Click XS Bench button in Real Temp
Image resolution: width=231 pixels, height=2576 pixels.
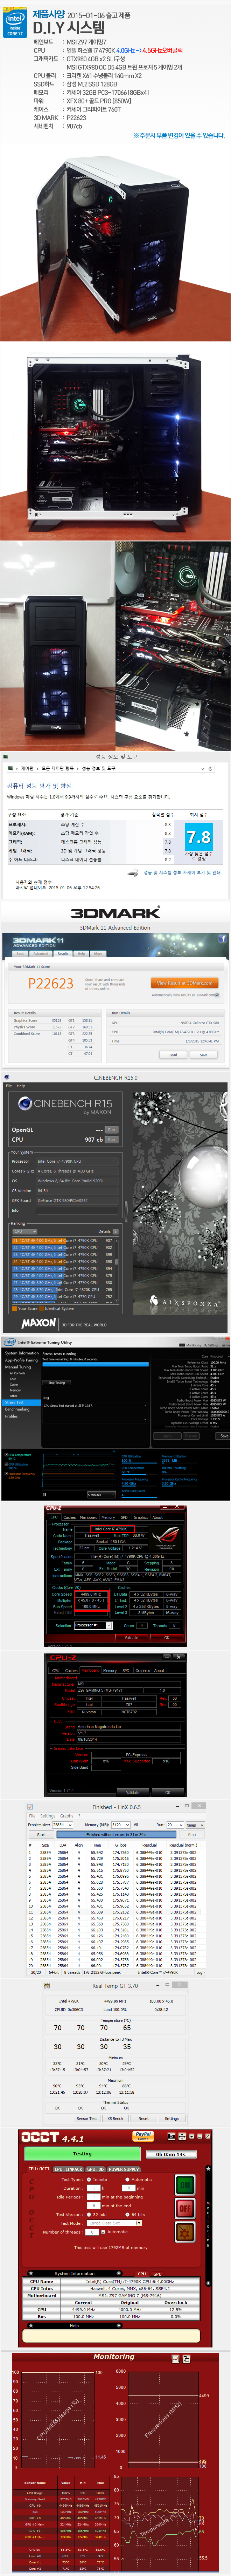click(116, 2118)
